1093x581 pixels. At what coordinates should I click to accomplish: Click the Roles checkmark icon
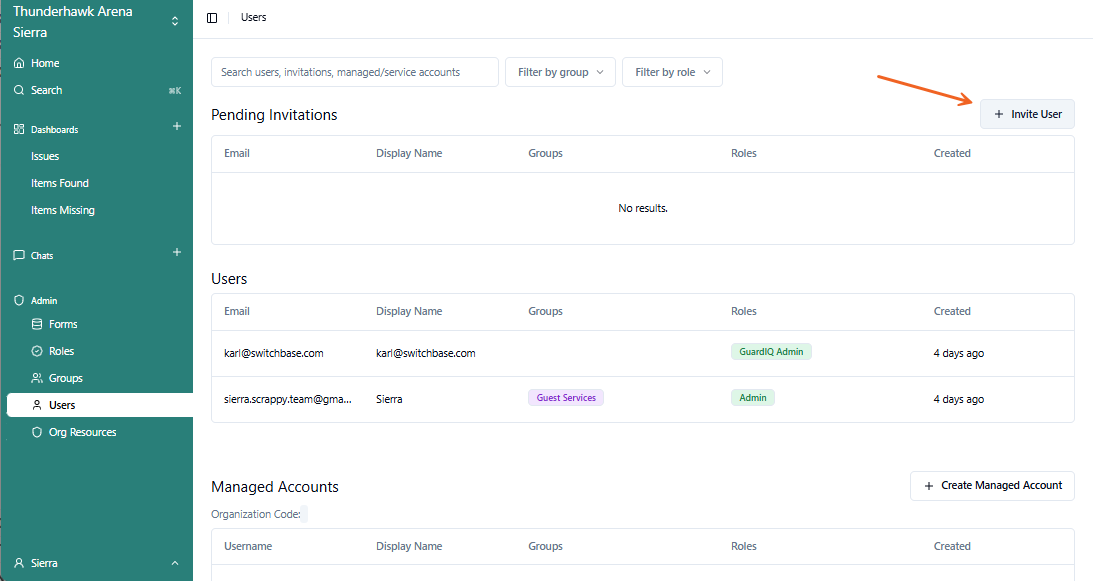[x=37, y=351]
